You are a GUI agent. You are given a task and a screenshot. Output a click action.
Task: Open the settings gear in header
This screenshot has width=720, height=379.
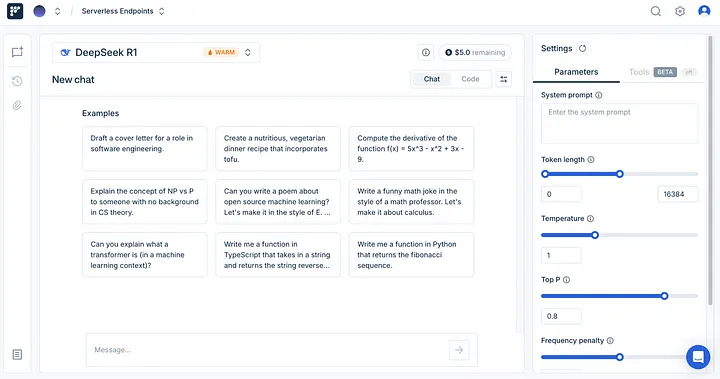tap(680, 11)
